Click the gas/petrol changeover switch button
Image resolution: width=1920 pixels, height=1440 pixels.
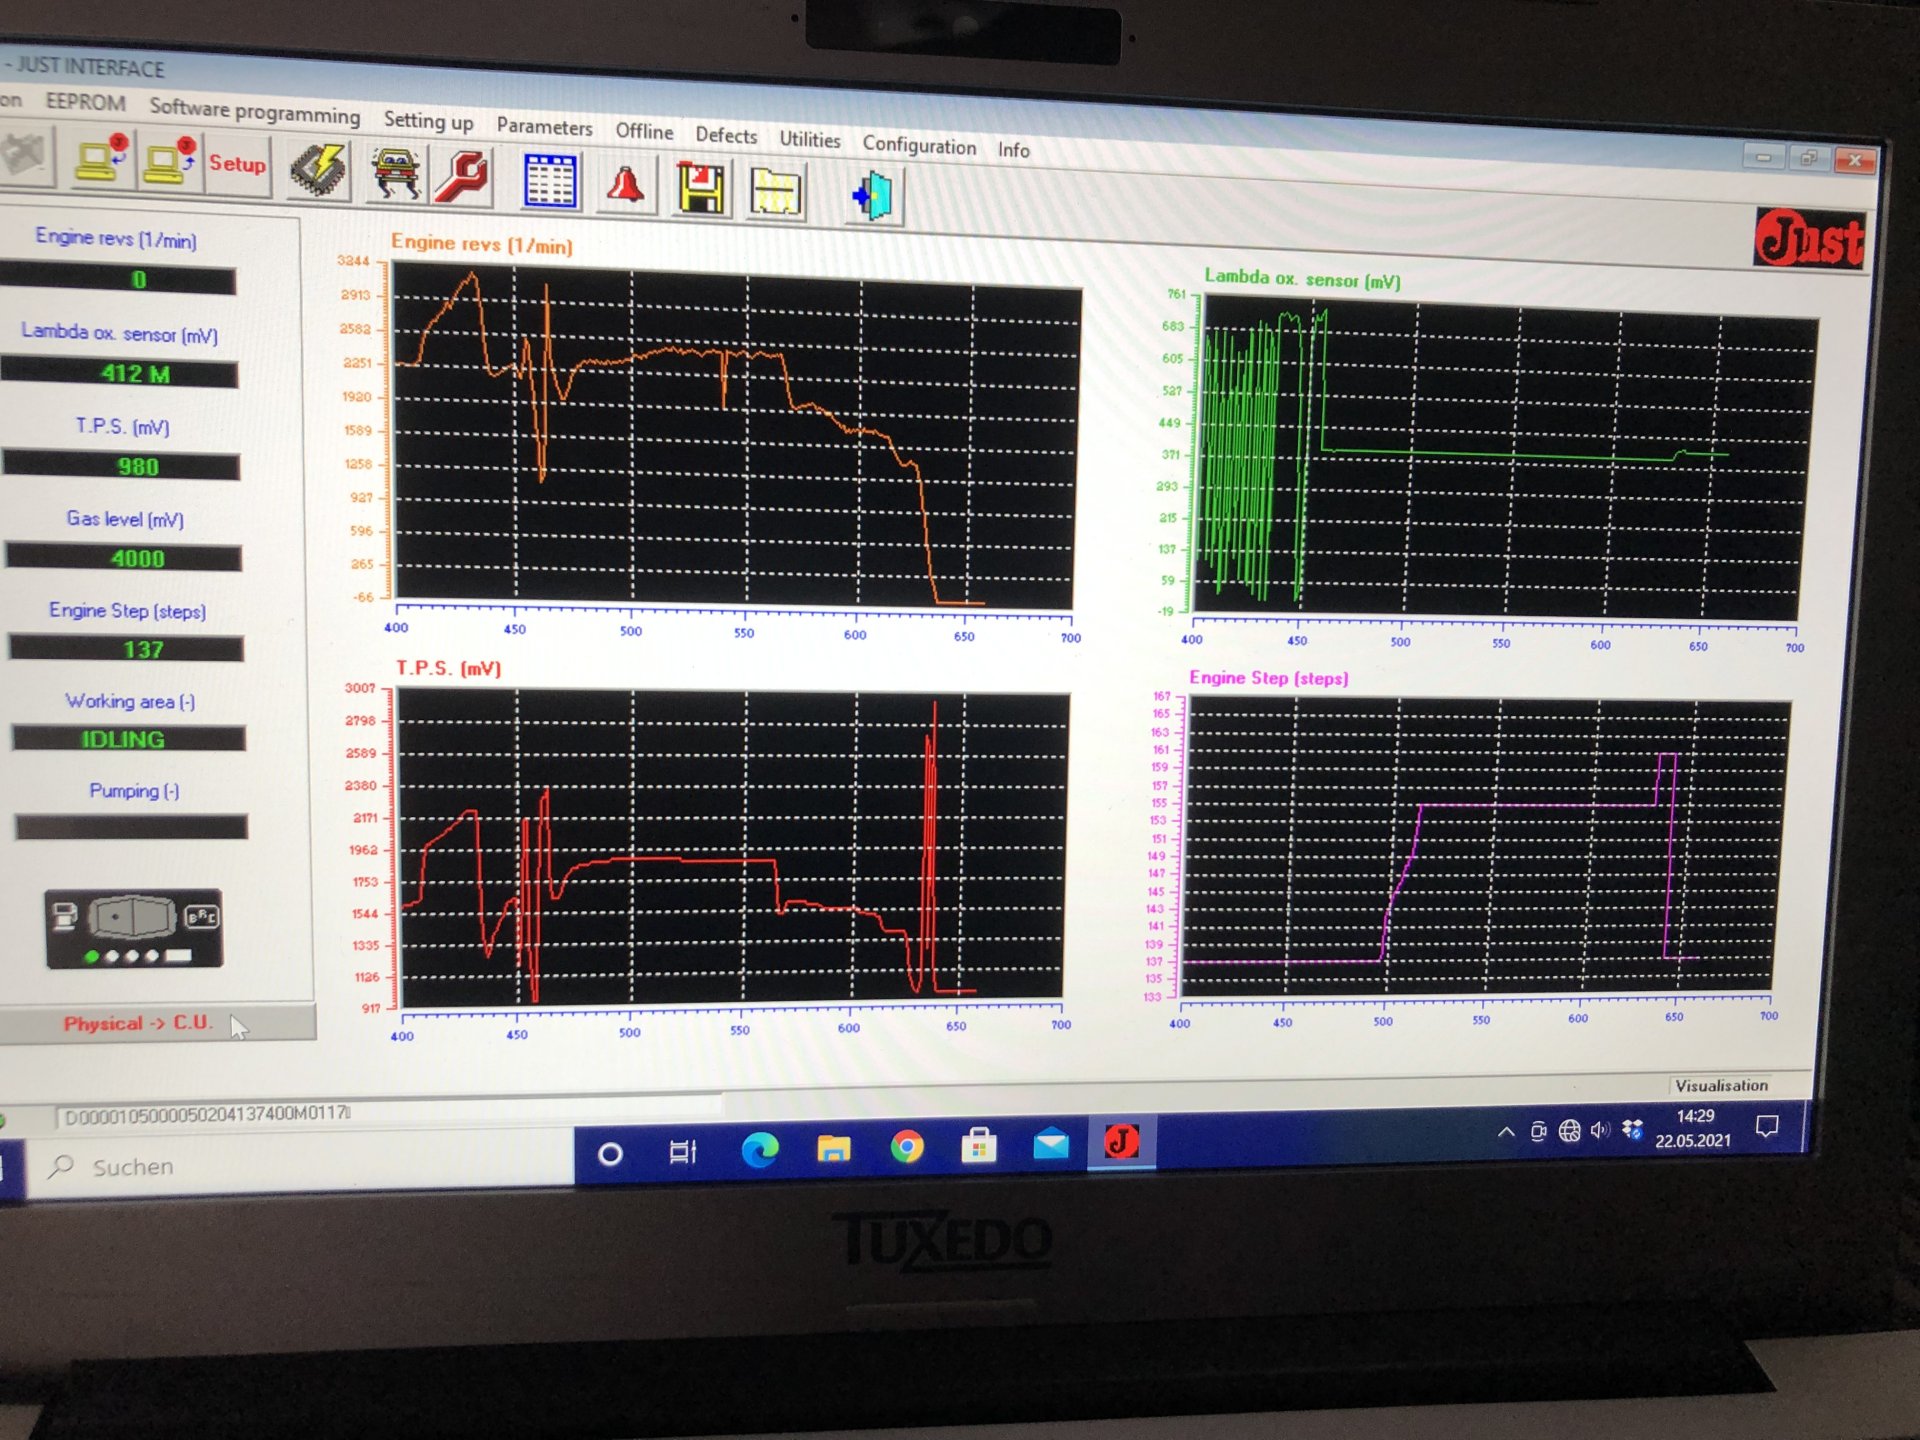coord(132,916)
